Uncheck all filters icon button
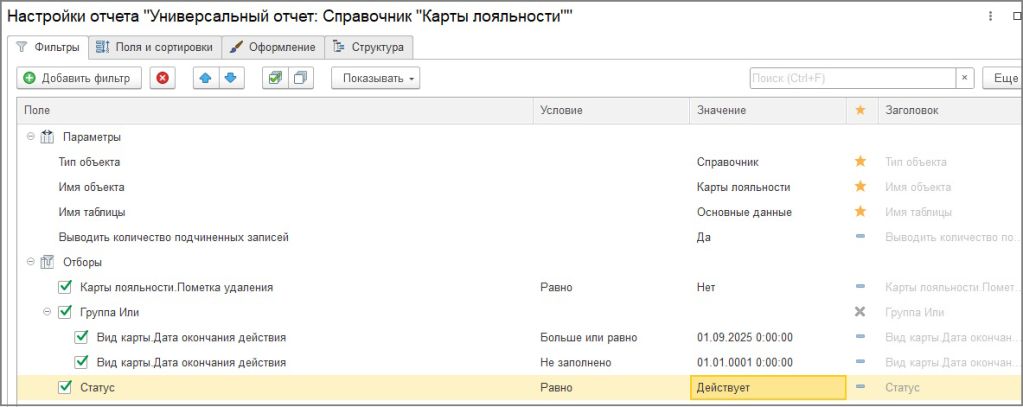1023x407 pixels. 300,78
